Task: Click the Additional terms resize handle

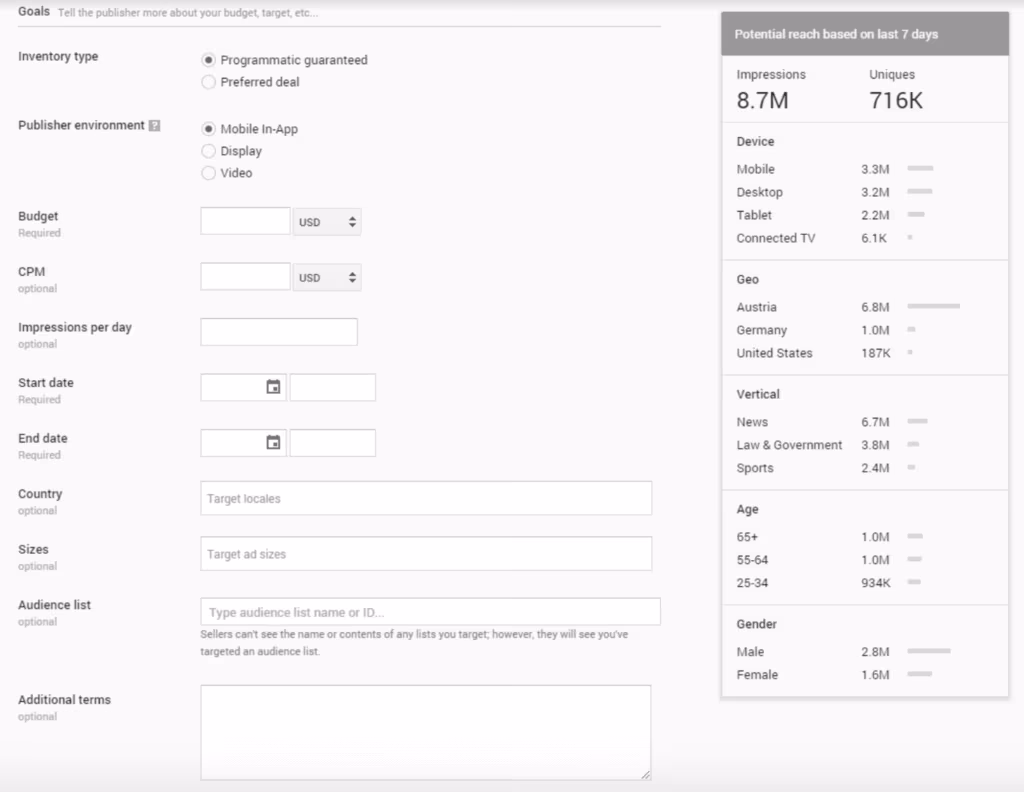Action: pyautogui.click(x=645, y=774)
